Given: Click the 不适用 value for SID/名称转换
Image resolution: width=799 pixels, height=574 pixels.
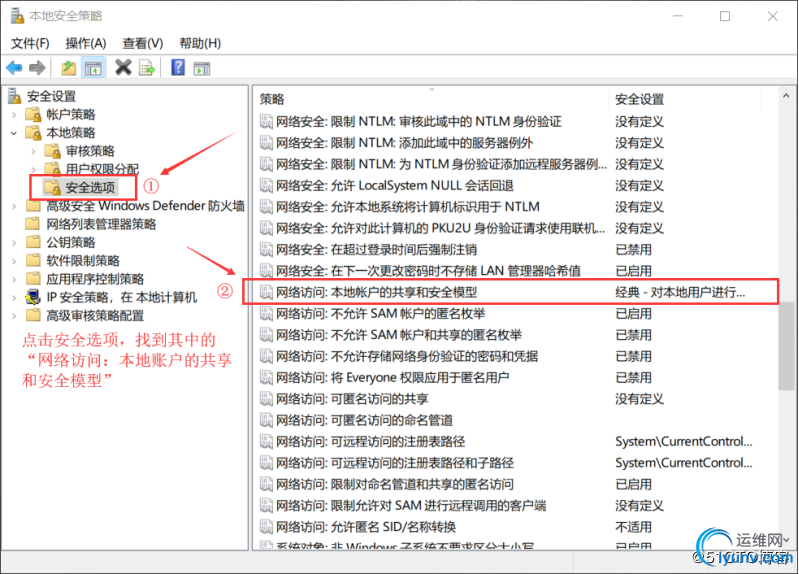Looking at the screenshot, I should tap(633, 527).
